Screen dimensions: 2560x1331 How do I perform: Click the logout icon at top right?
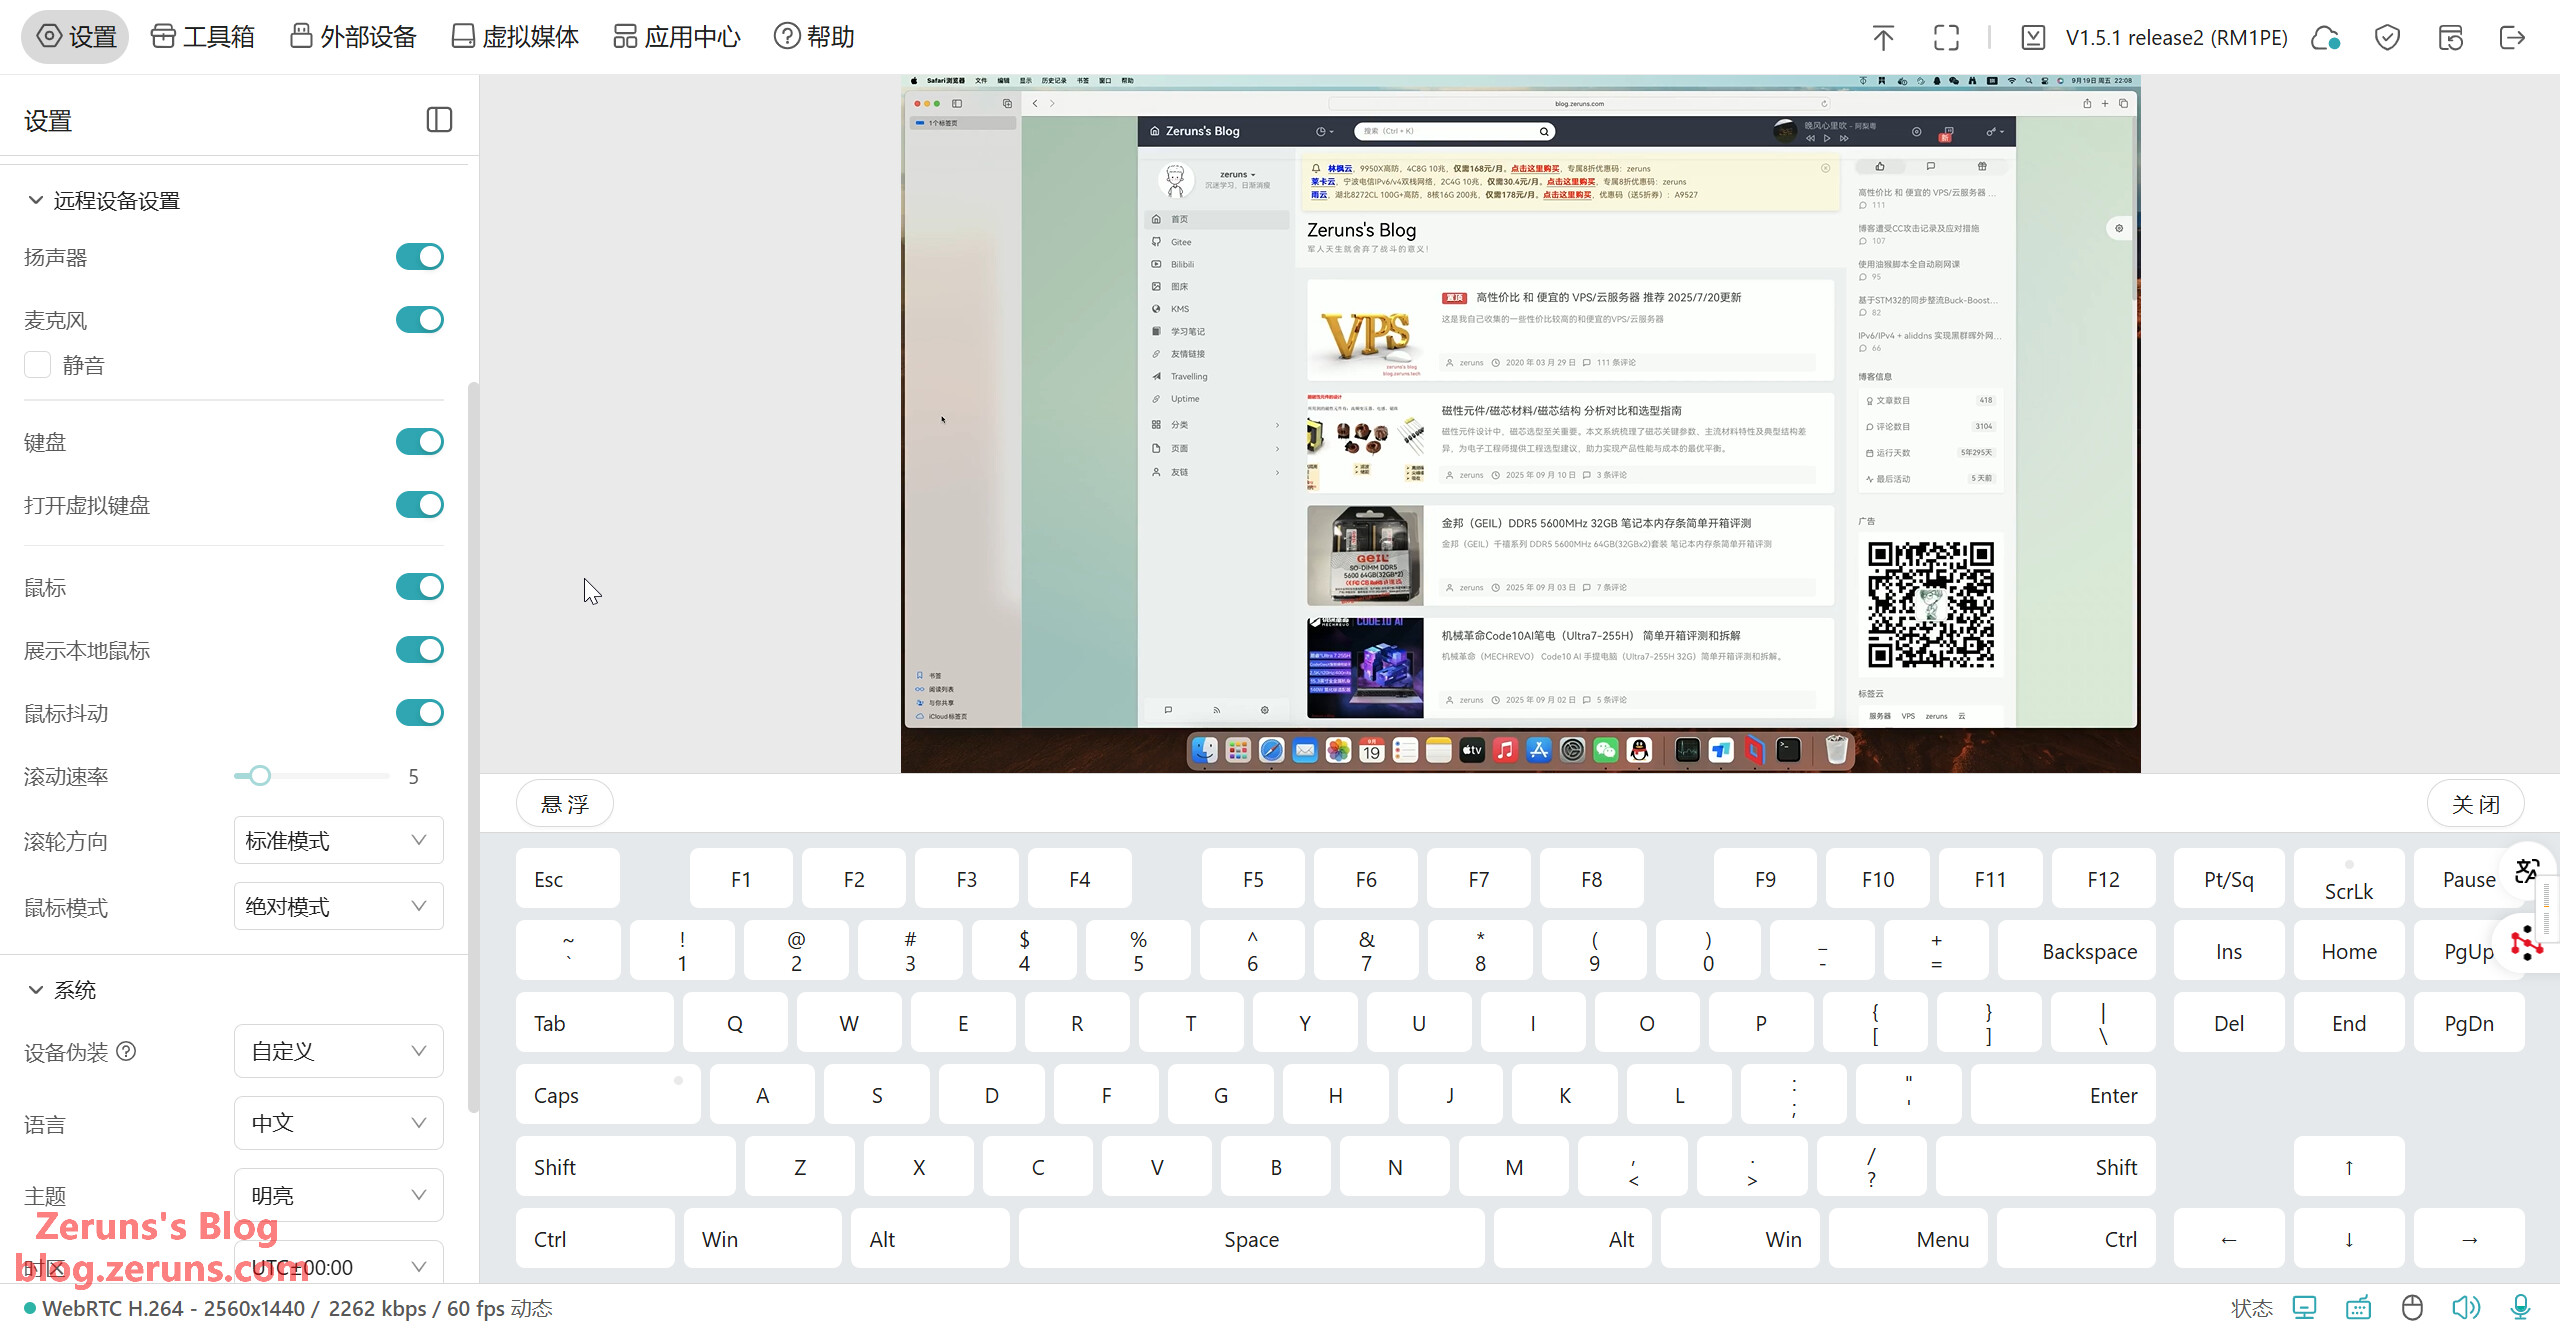point(2512,38)
